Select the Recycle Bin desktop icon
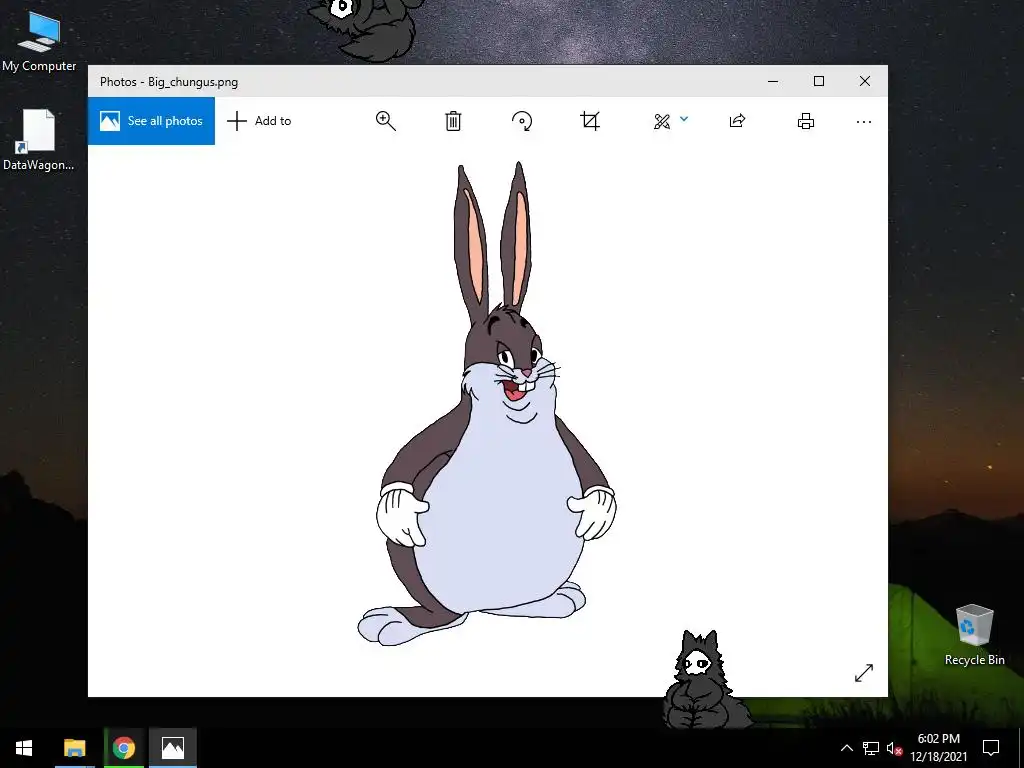The image size is (1024, 768). [x=974, y=635]
